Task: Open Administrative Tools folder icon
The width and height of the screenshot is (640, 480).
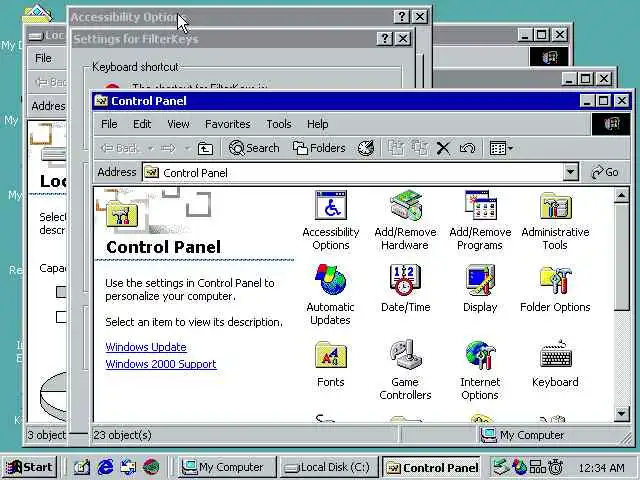Action: tap(555, 220)
